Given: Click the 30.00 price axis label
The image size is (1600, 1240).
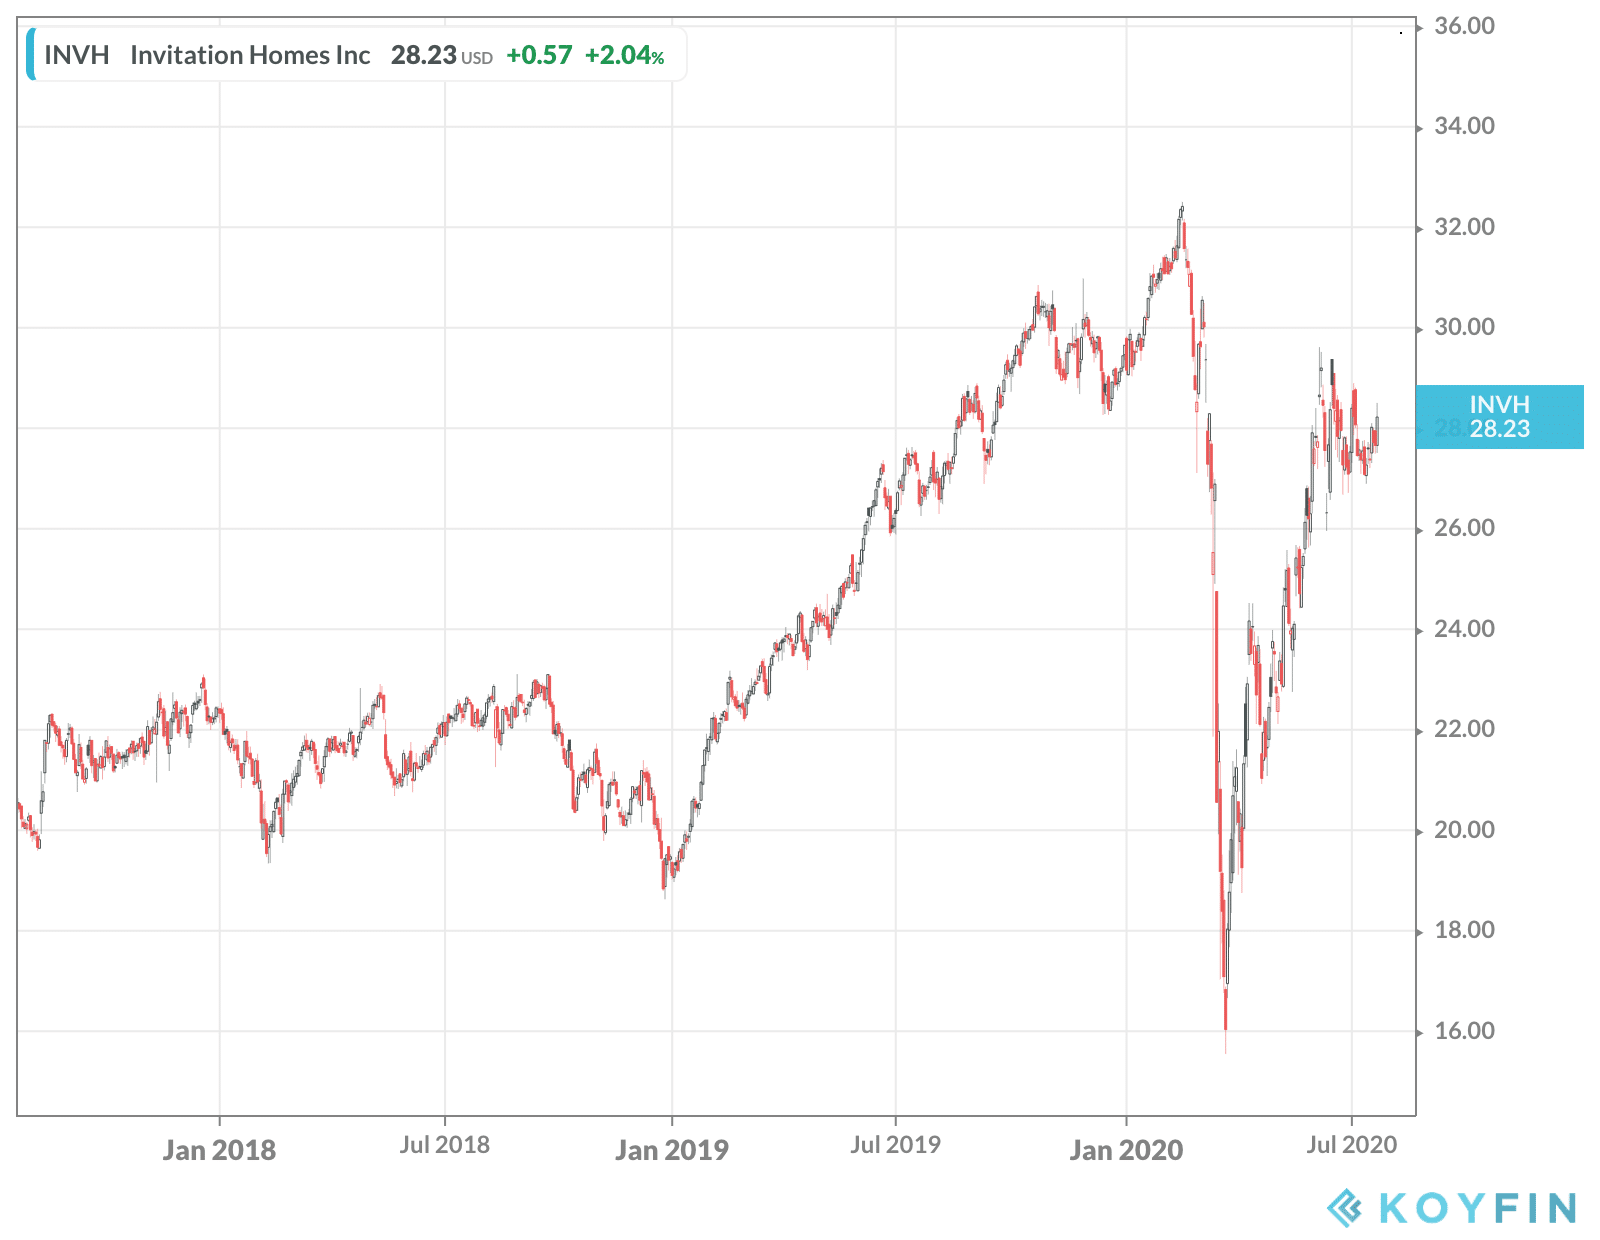Looking at the screenshot, I should tap(1464, 328).
